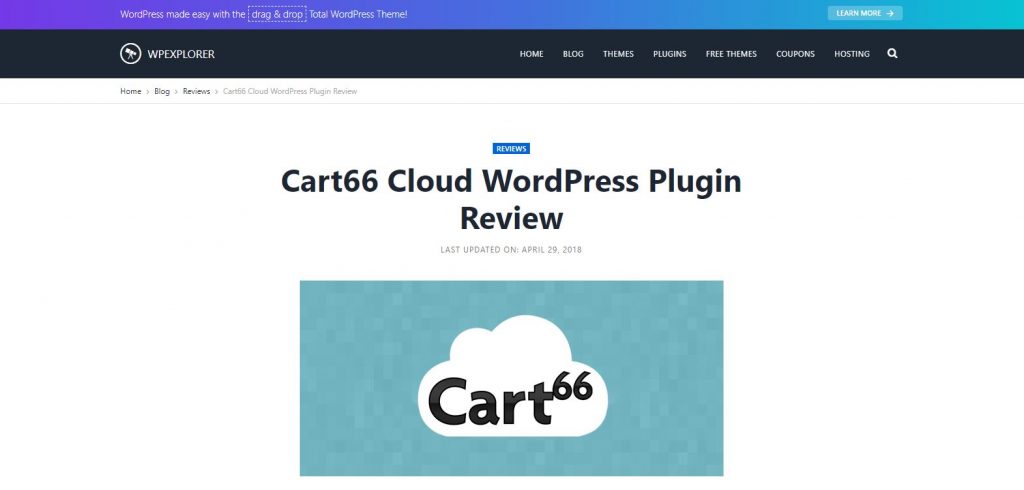Select the Plugins menu item
This screenshot has height=490, width=1024.
click(x=669, y=54)
